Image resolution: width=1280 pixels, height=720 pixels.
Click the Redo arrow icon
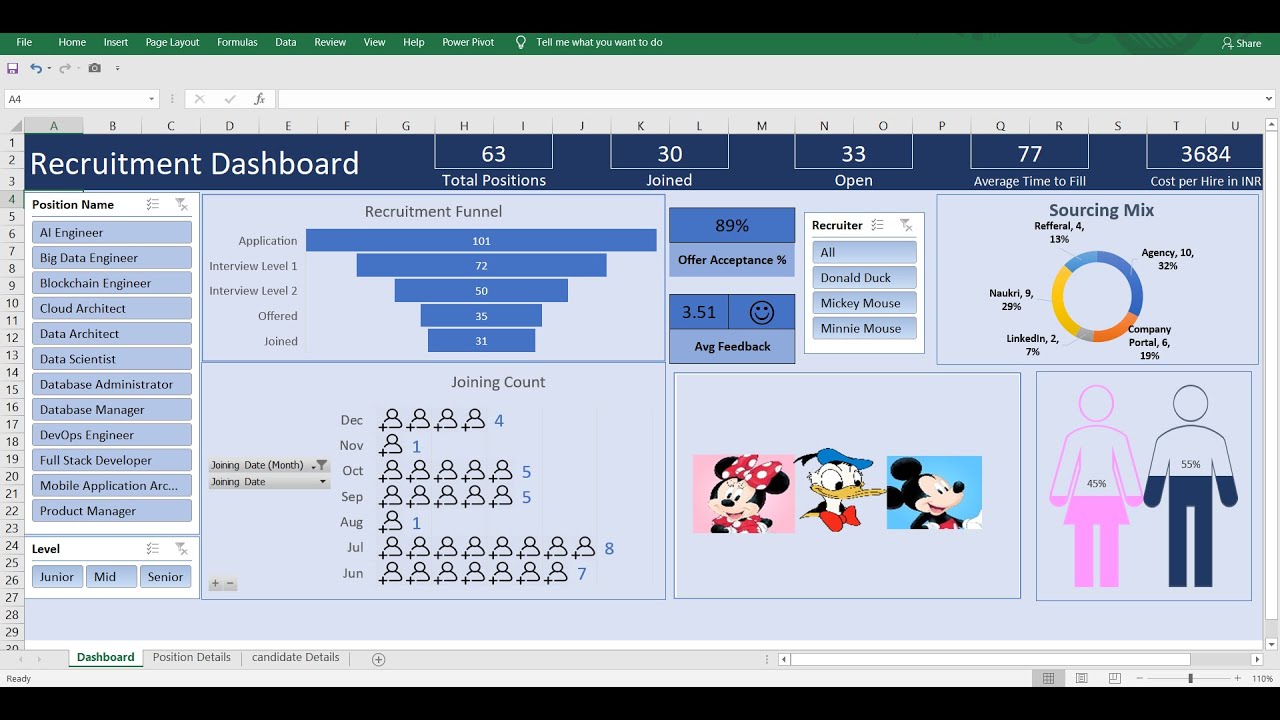(64, 68)
